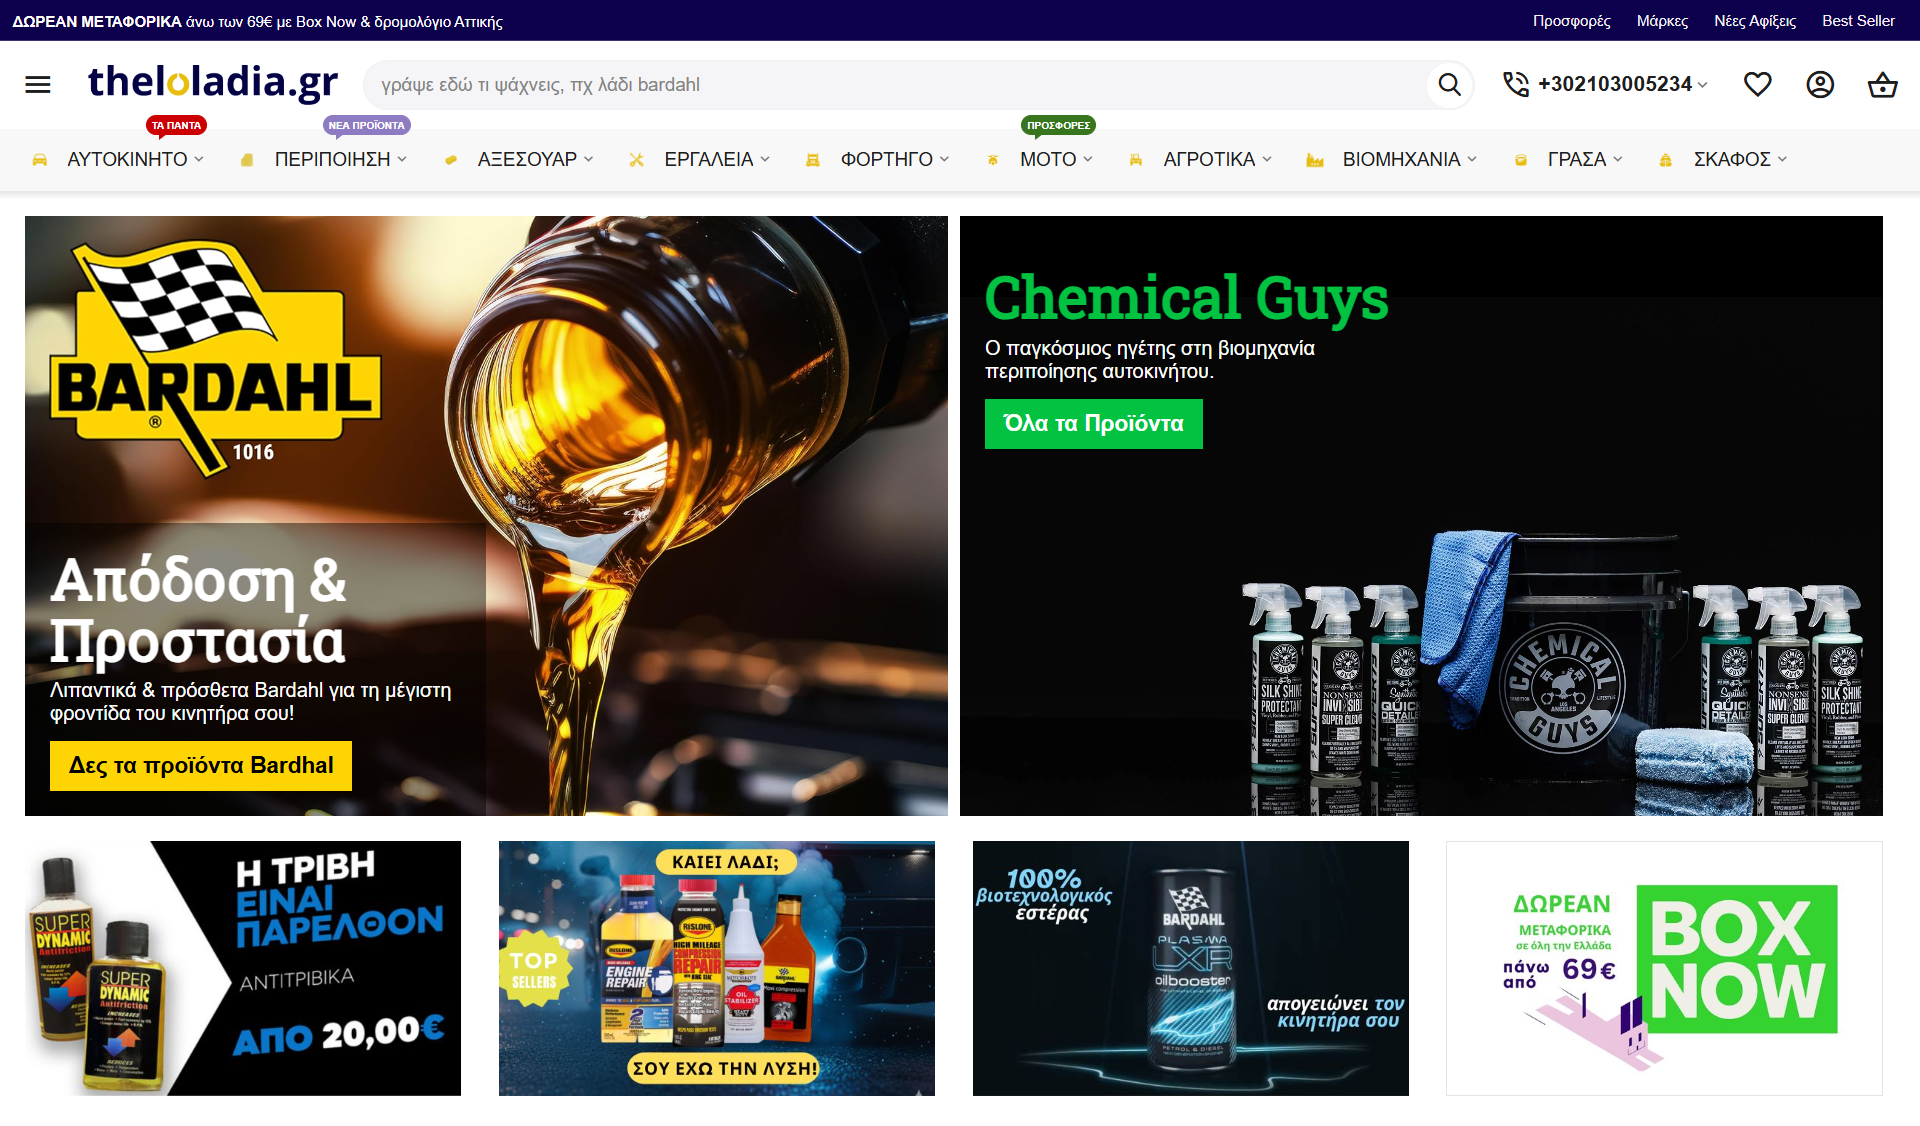Open the ΠΕΡΙΠΟΙΗΣΗ menu item
Screen dimensions: 1920x1126
click(333, 160)
